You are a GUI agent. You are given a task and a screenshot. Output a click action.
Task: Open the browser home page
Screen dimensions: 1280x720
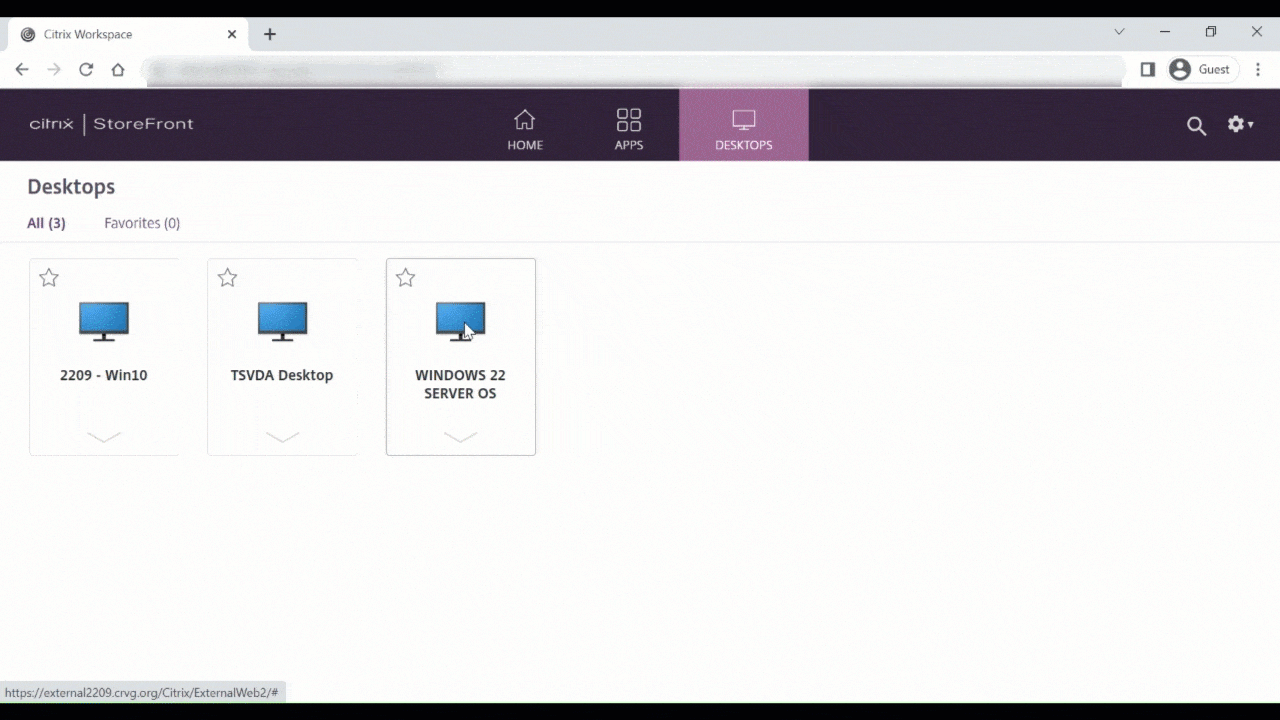(118, 69)
